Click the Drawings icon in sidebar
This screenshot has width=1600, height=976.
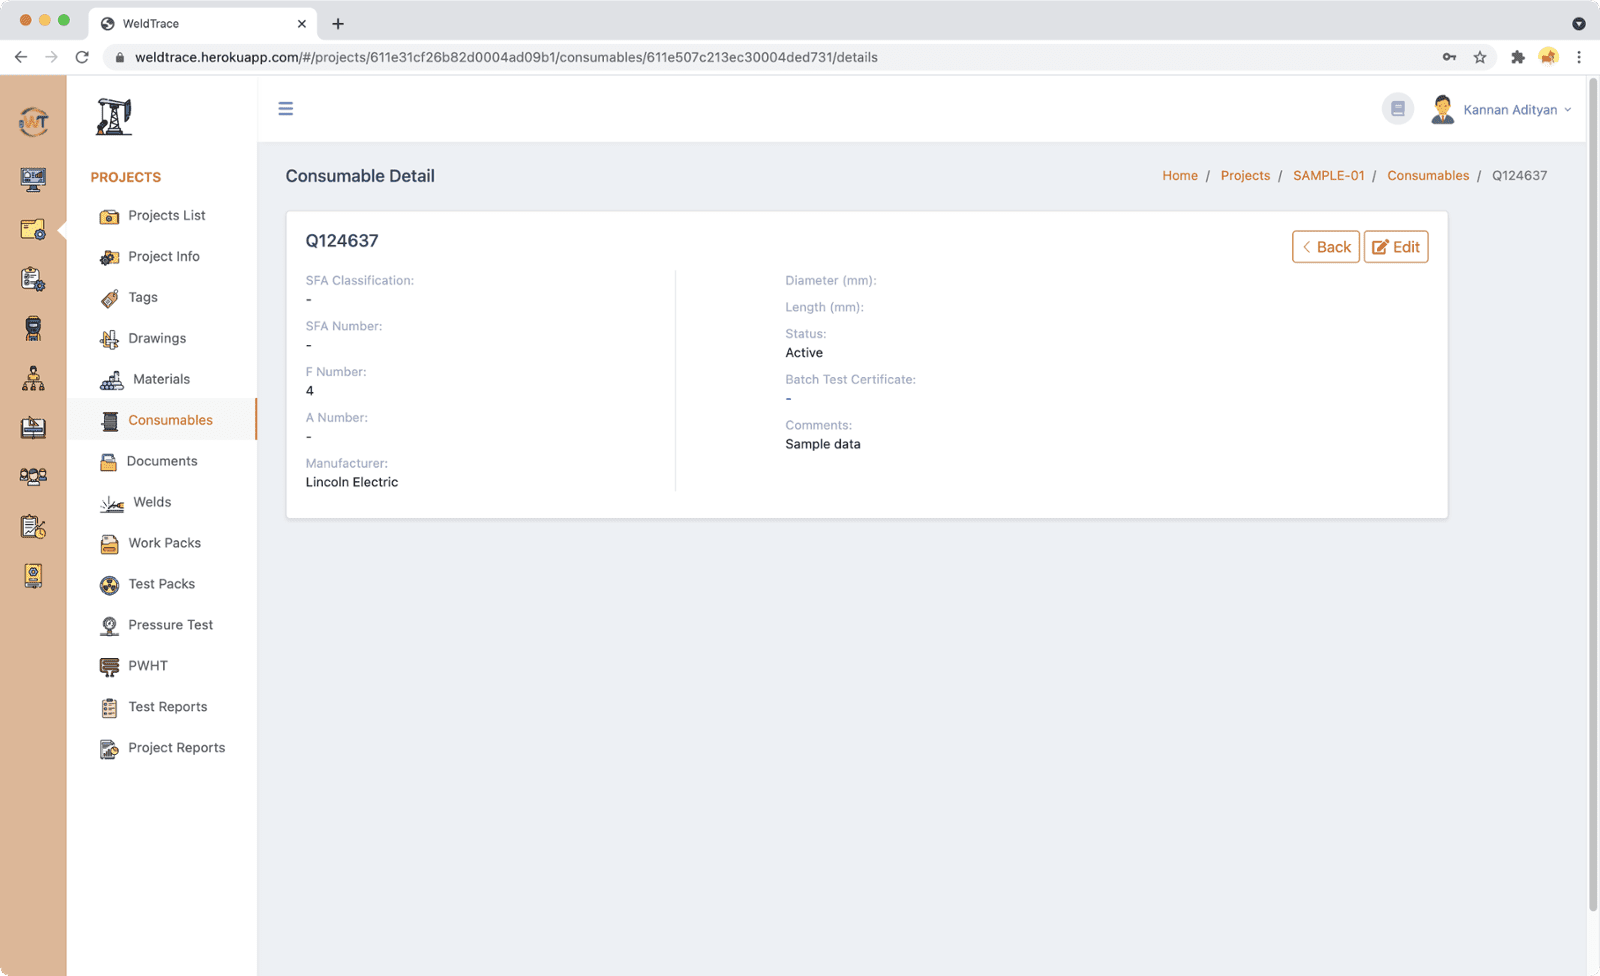109,339
